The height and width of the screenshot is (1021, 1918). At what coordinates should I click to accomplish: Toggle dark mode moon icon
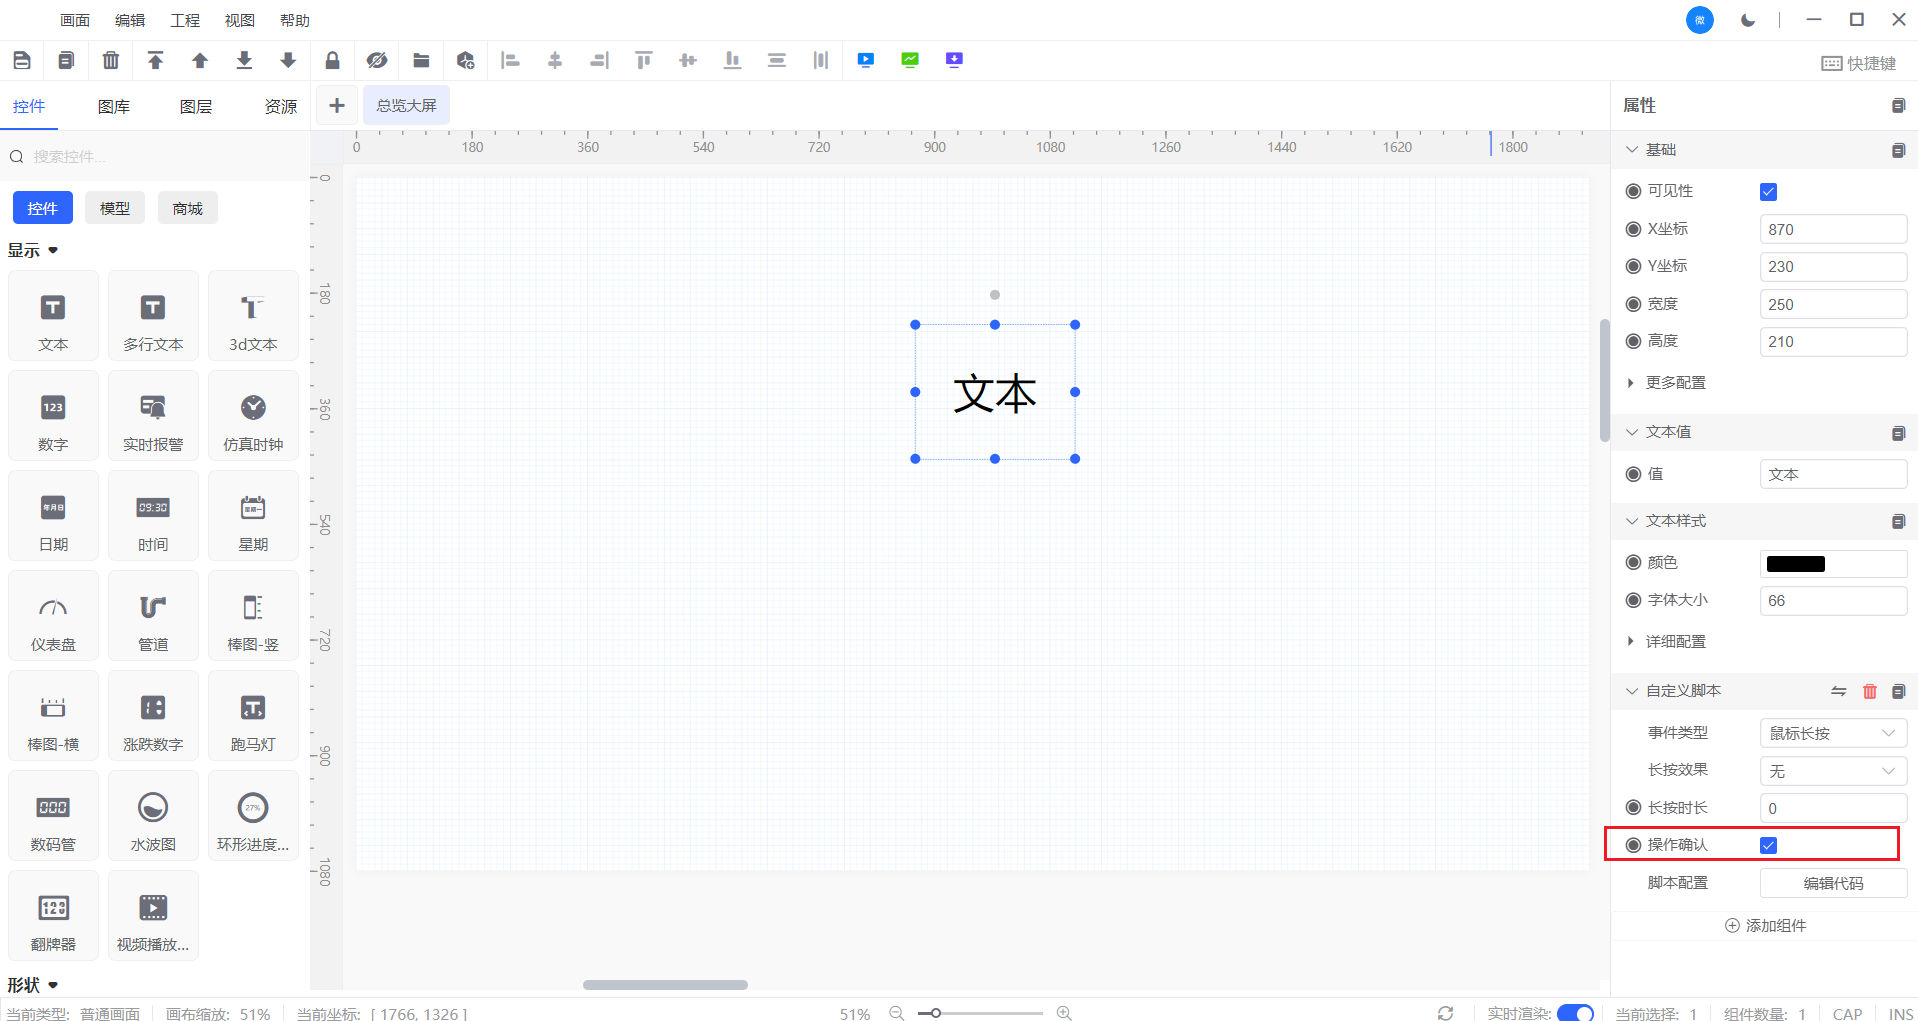click(1747, 20)
